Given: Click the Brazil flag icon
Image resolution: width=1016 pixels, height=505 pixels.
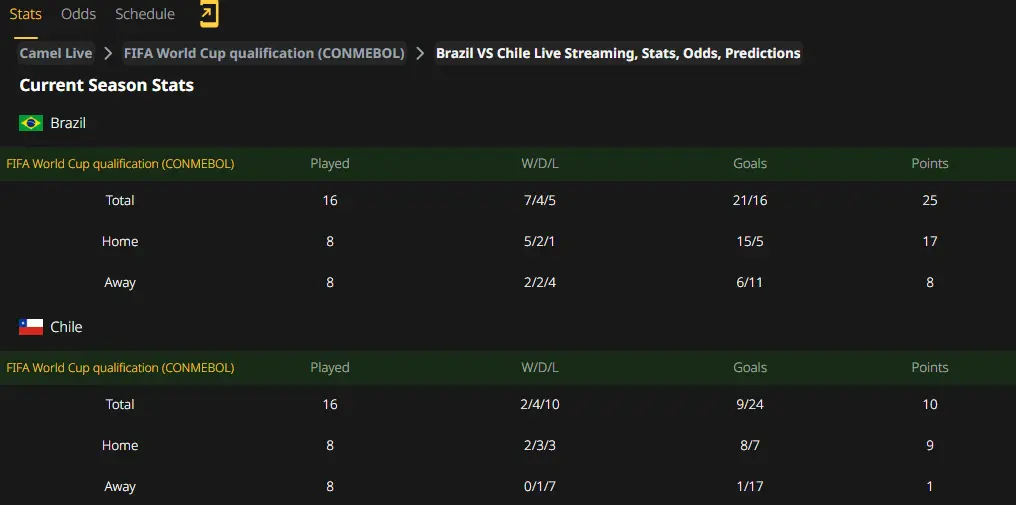Looking at the screenshot, I should pos(31,123).
